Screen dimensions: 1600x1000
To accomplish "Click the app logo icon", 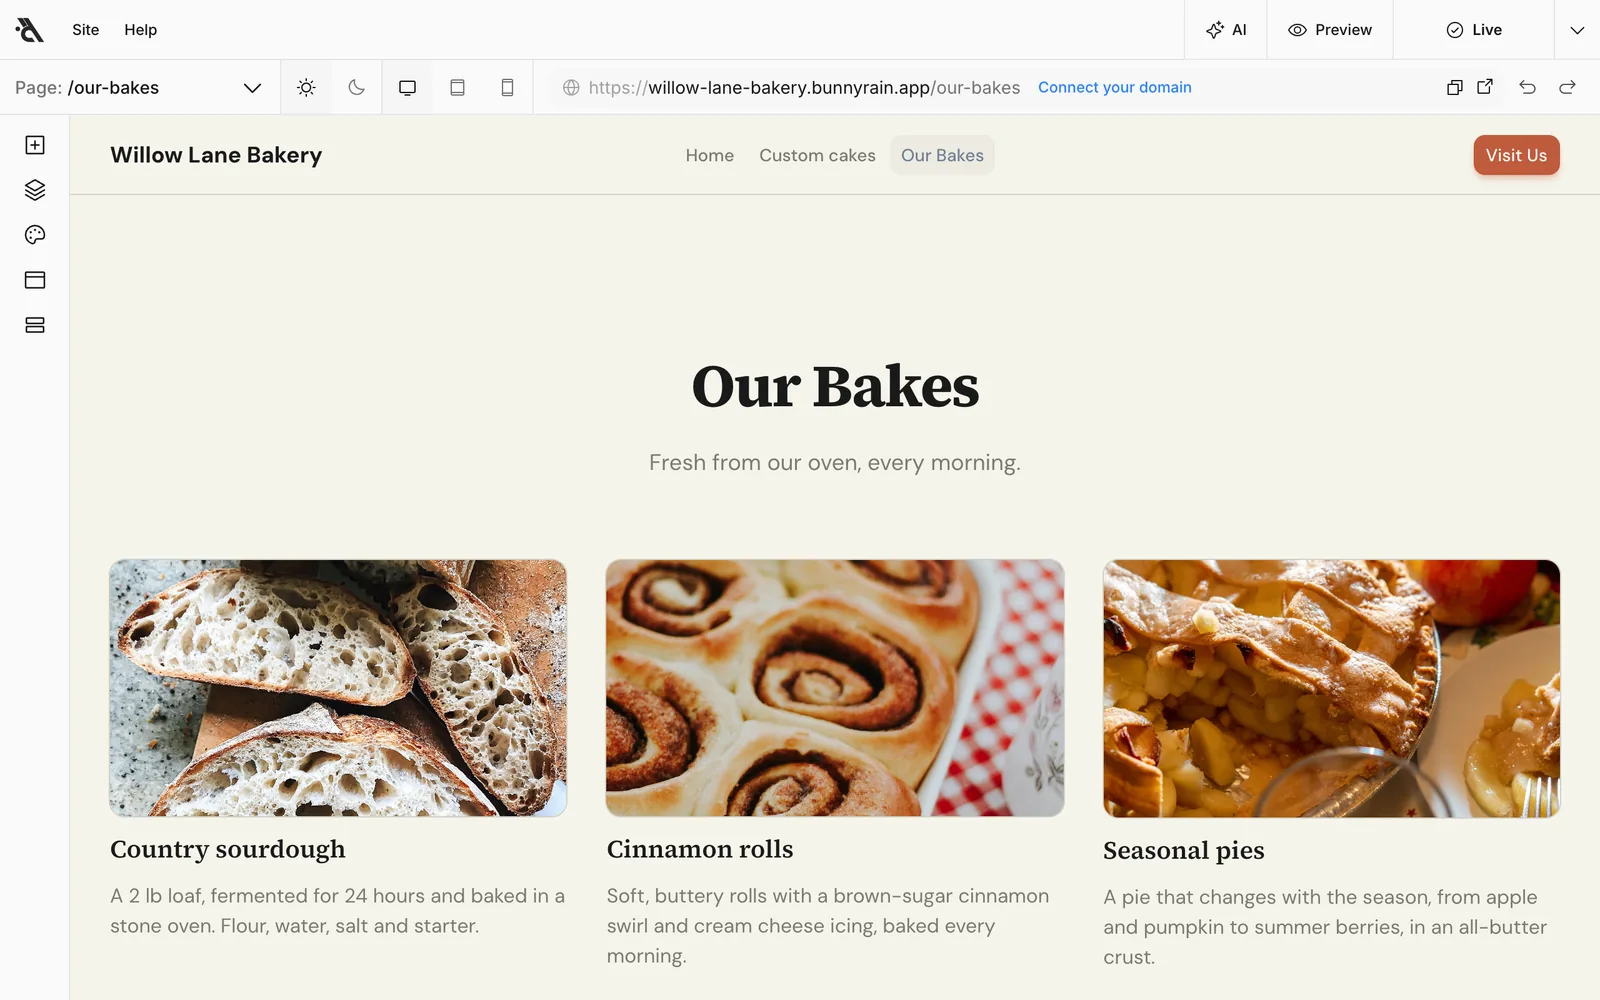I will (x=30, y=30).
